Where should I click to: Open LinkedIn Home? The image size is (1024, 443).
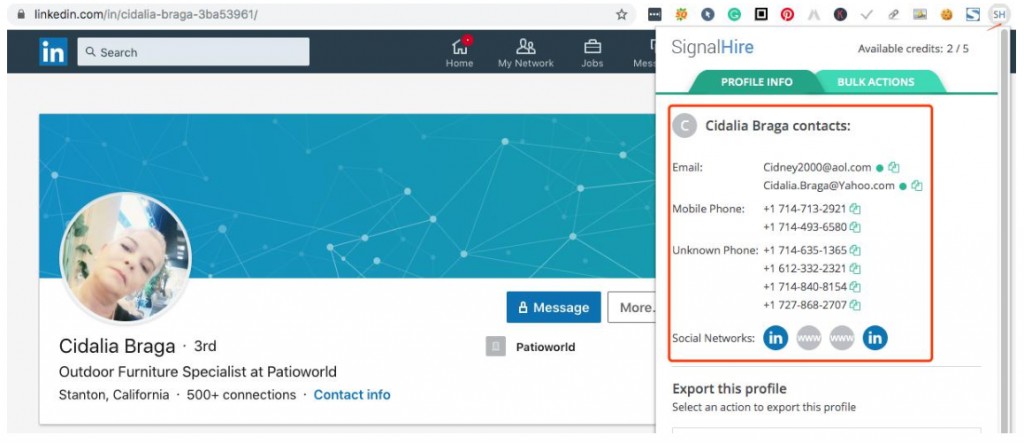click(x=459, y=52)
